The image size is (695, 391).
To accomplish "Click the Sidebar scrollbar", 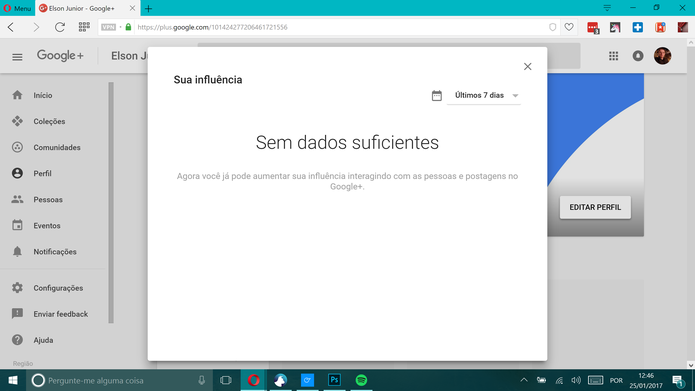I will pos(111,203).
